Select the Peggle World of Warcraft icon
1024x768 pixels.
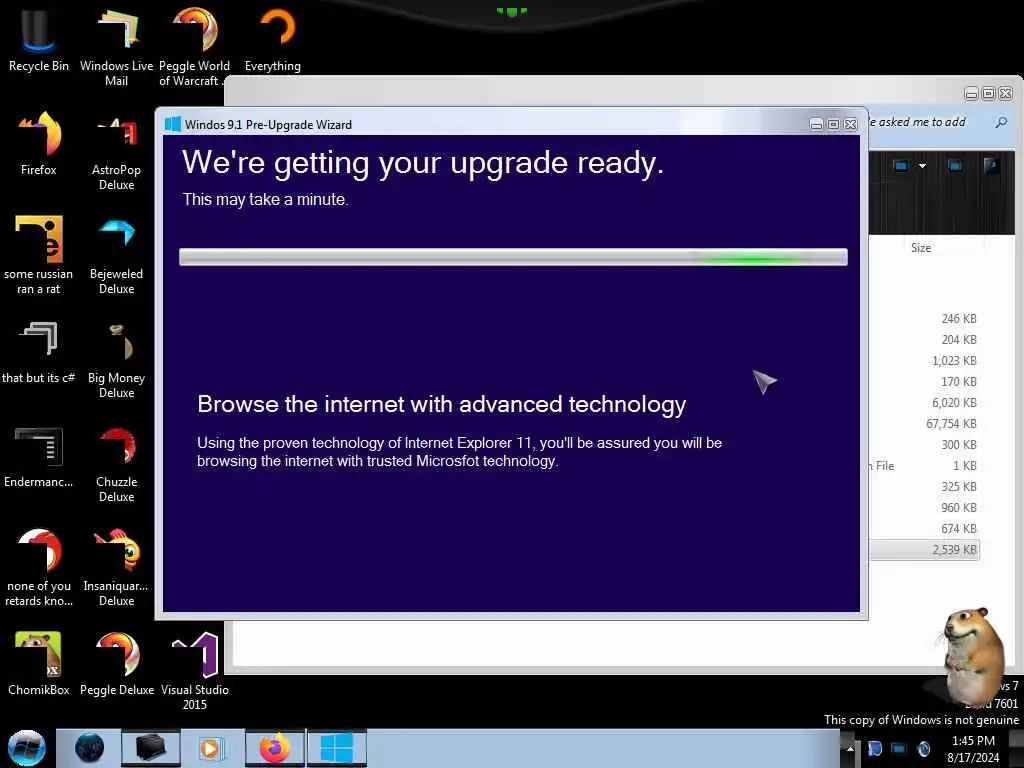pos(194,46)
